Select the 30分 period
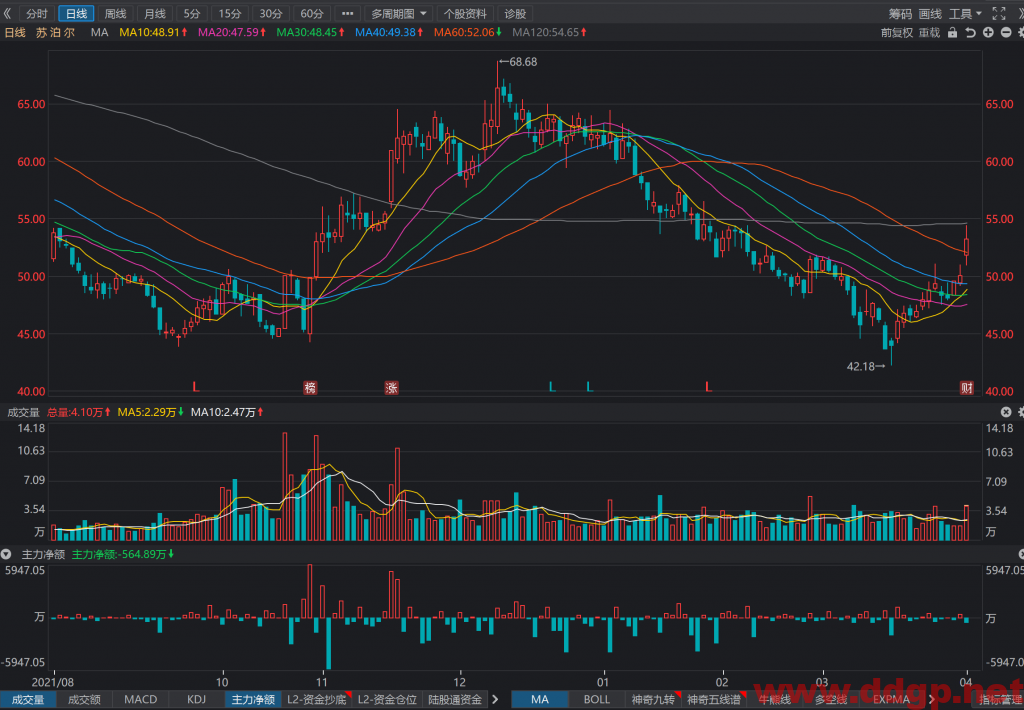This screenshot has width=1024, height=710. pyautogui.click(x=270, y=14)
